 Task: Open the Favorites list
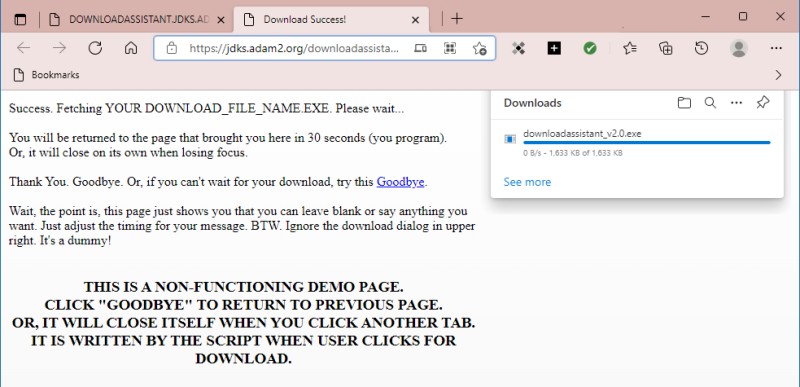click(630, 48)
